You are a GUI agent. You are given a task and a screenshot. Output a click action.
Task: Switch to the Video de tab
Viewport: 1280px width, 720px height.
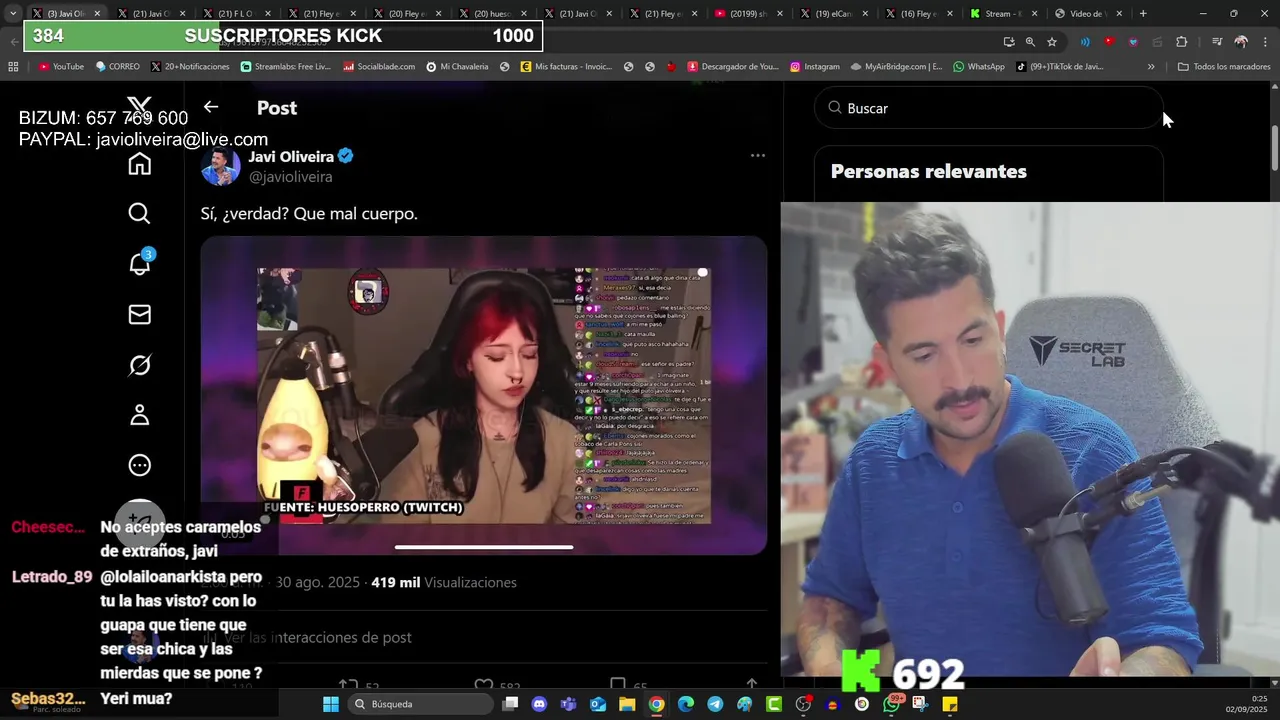1089,14
